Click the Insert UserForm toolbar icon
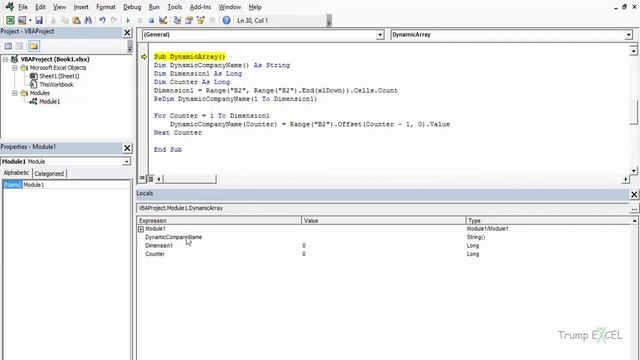This screenshot has height=360, width=640. click(22, 20)
